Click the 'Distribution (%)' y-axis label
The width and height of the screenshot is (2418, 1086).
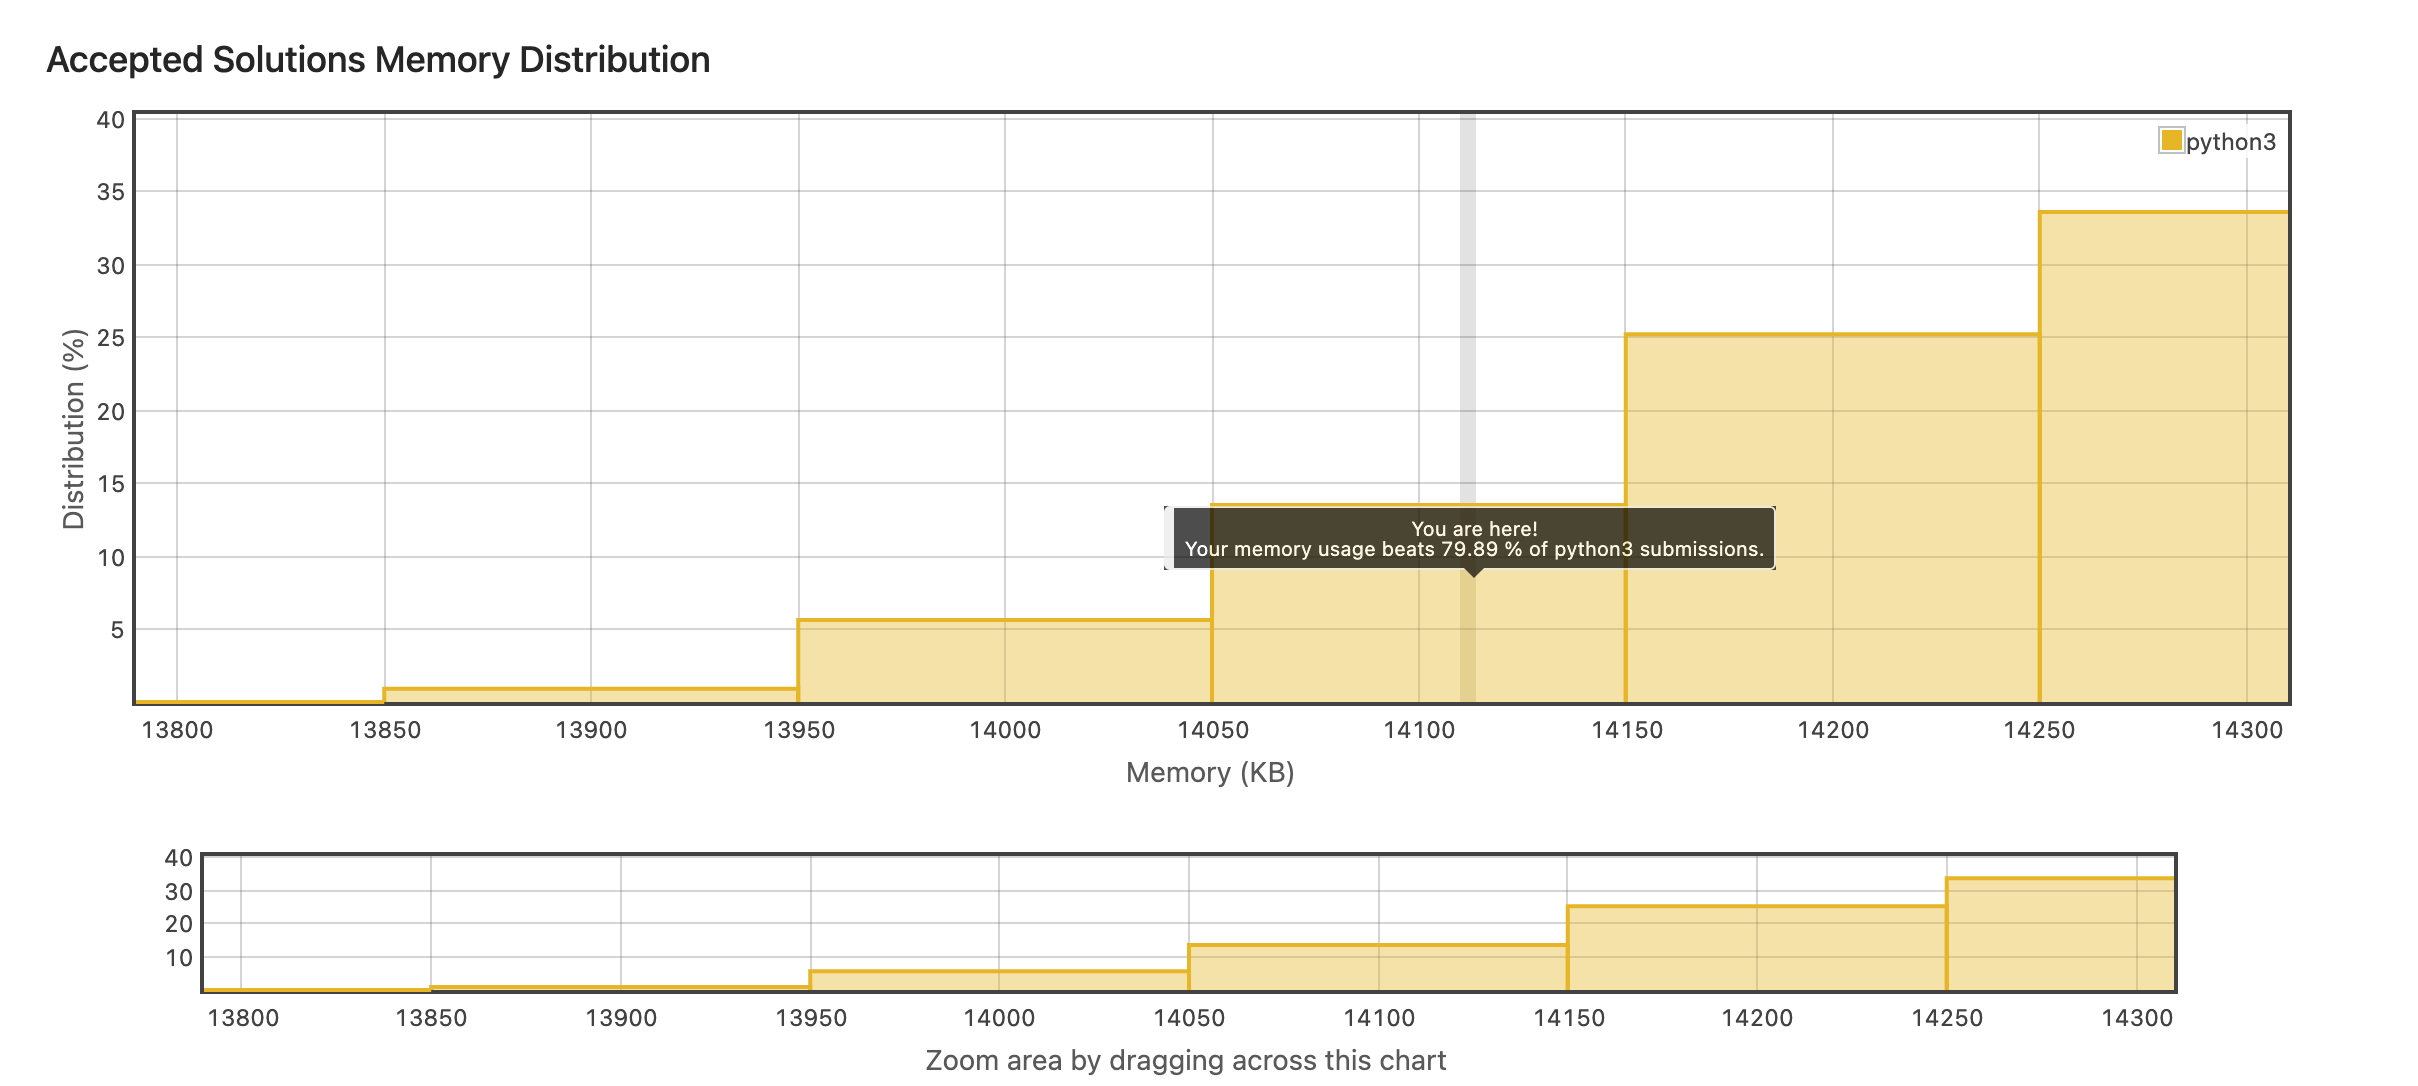click(x=74, y=428)
